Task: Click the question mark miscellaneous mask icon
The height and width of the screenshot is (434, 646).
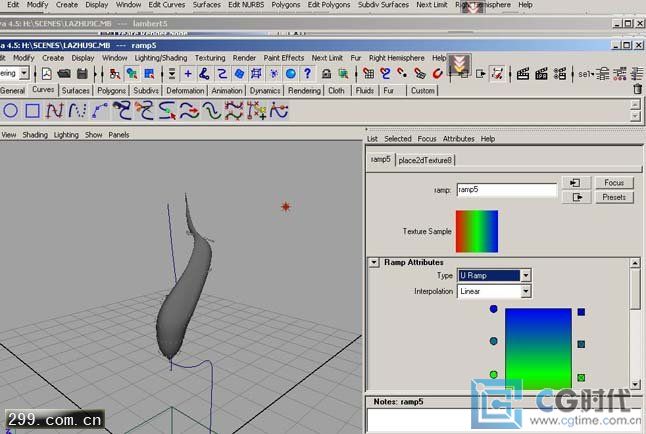Action: [307, 74]
